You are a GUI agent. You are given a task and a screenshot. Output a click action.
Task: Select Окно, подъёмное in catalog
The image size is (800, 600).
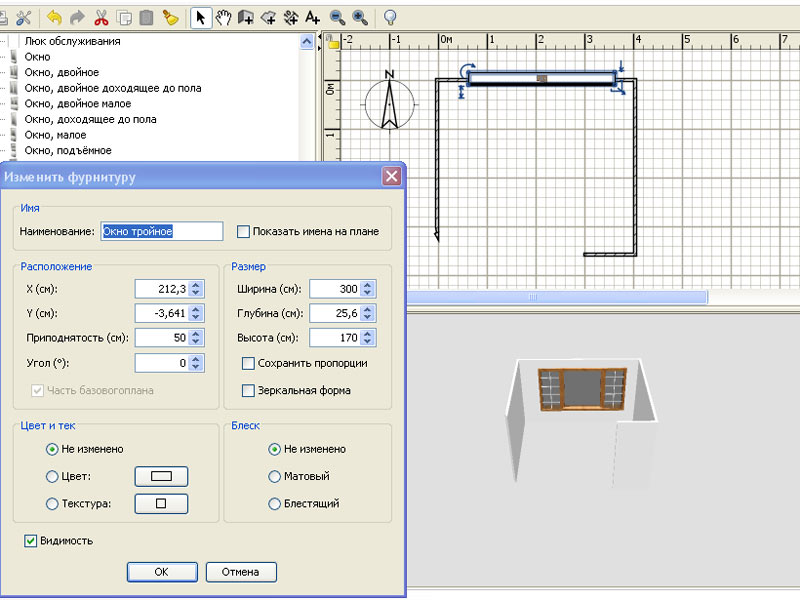[x=68, y=151]
